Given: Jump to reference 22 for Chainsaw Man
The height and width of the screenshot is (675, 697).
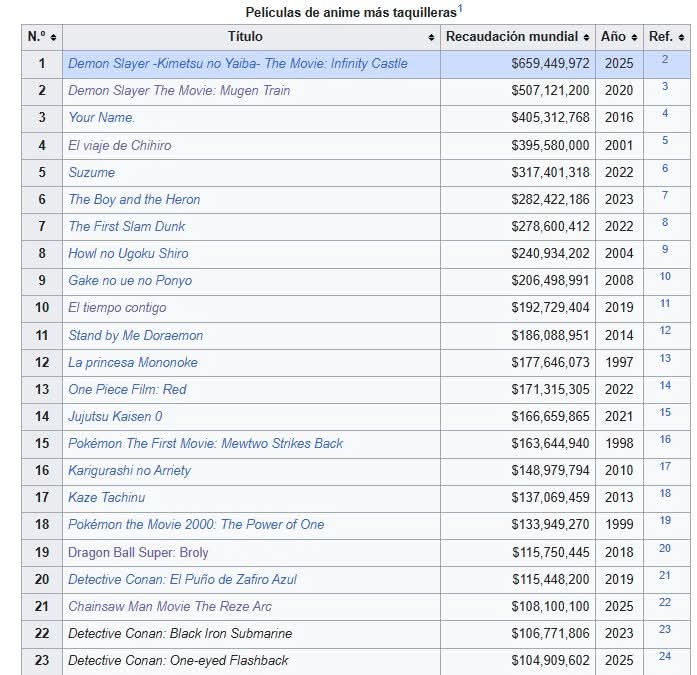Looking at the screenshot, I should tap(665, 603).
